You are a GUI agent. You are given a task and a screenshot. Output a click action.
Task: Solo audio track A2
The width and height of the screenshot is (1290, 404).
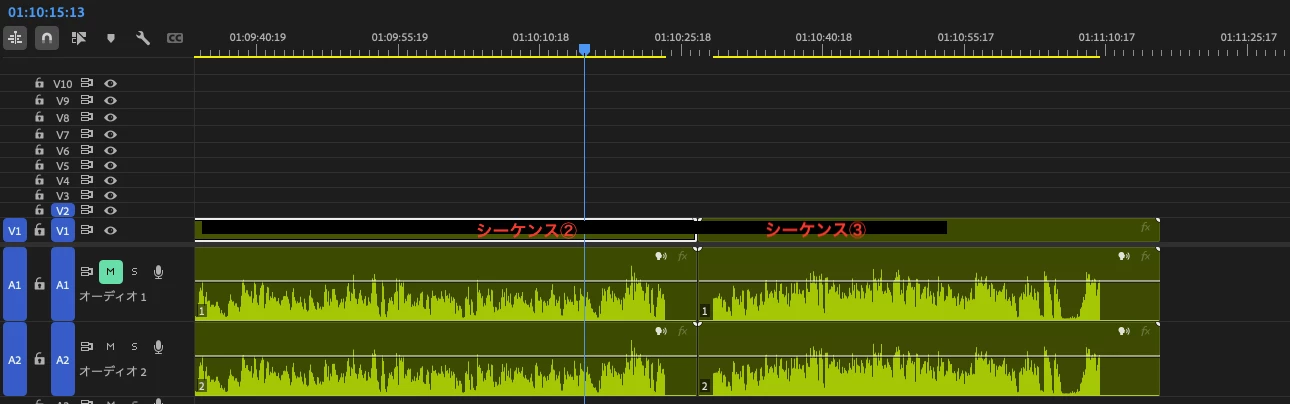pos(135,346)
